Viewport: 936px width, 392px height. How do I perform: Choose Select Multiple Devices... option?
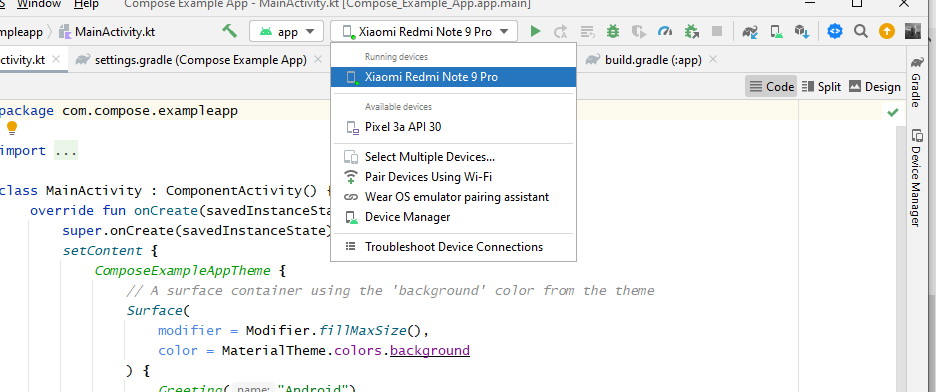pyautogui.click(x=454, y=157)
